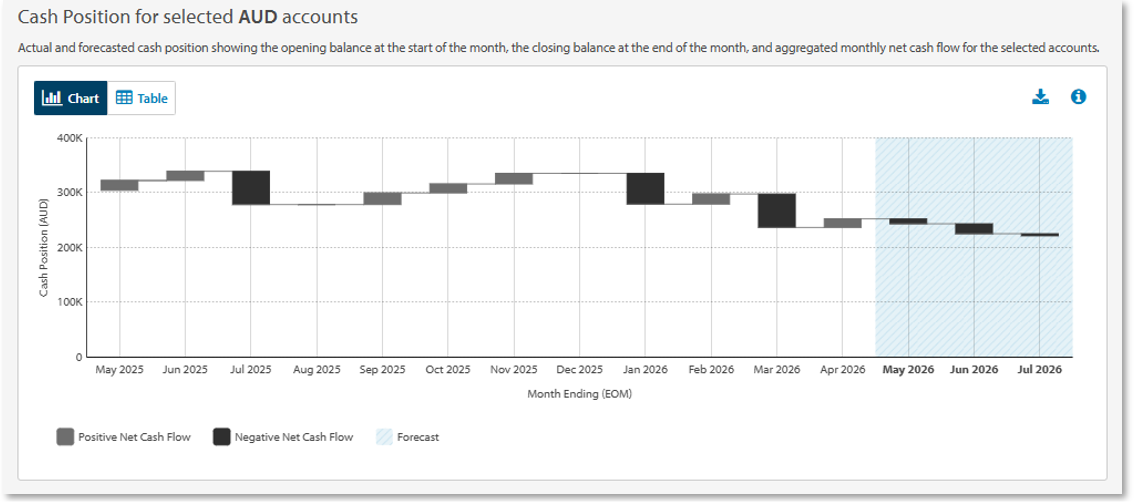Screen dimensions: 1135x502
Task: Select the Nov 2025 positive cash flow bar
Action: click(514, 179)
